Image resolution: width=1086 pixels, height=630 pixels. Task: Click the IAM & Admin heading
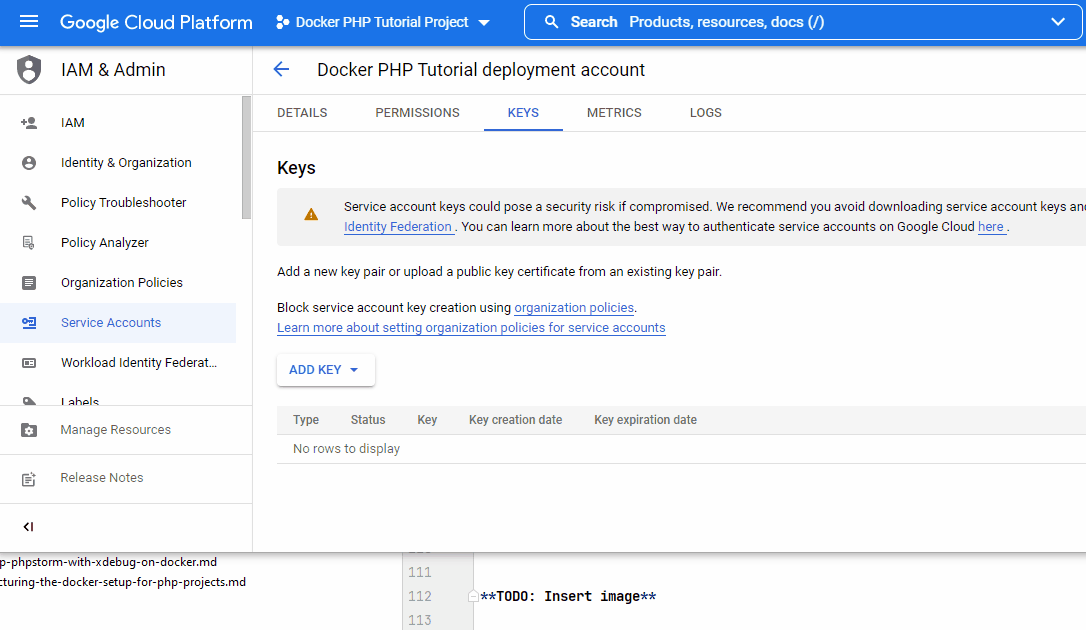pos(113,70)
